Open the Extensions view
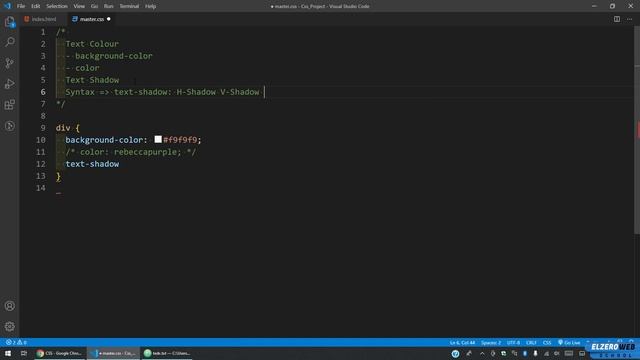This screenshot has height=360, width=640. point(10,104)
